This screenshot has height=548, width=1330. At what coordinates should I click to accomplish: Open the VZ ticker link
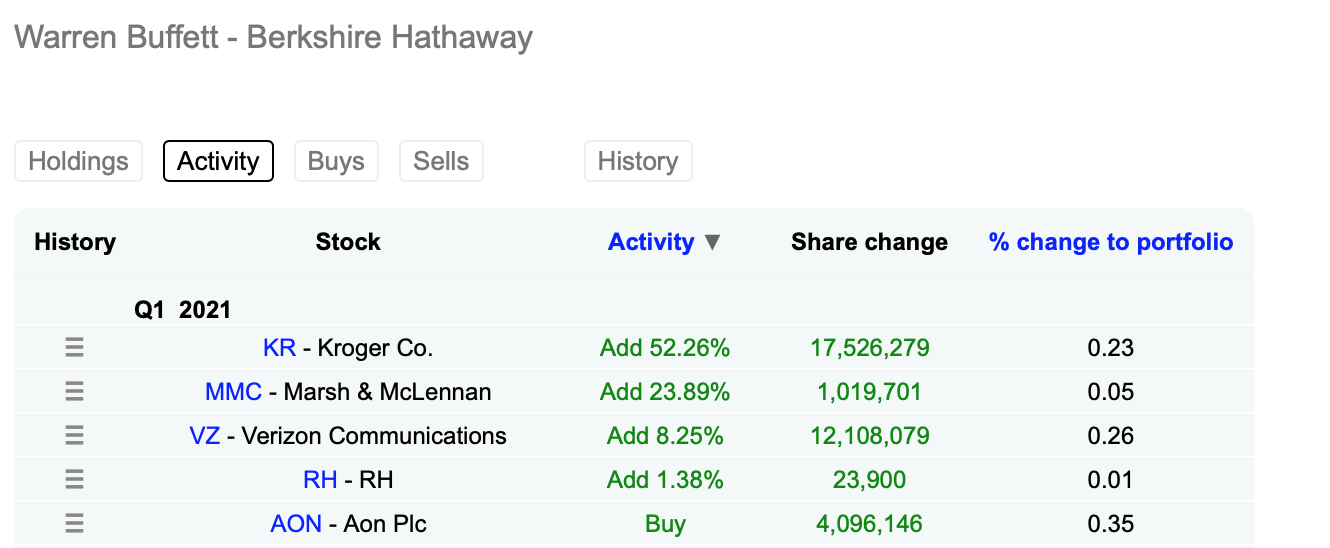205,436
